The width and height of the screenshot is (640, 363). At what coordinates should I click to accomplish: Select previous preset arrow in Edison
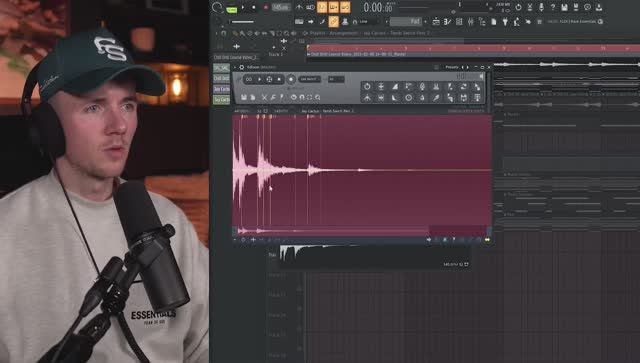[x=462, y=67]
